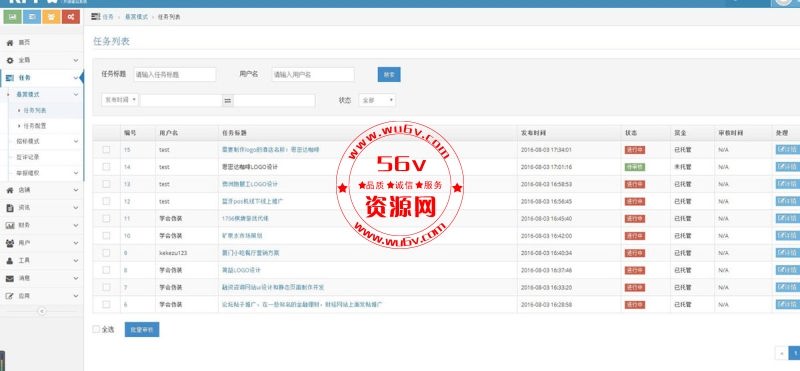Click the 用户名 input field
Image resolution: width=800 pixels, height=371 pixels.
pos(313,75)
